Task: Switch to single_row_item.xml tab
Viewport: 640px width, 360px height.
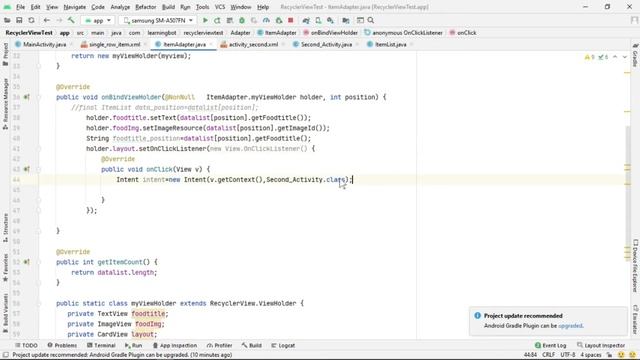Action: click(x=114, y=44)
